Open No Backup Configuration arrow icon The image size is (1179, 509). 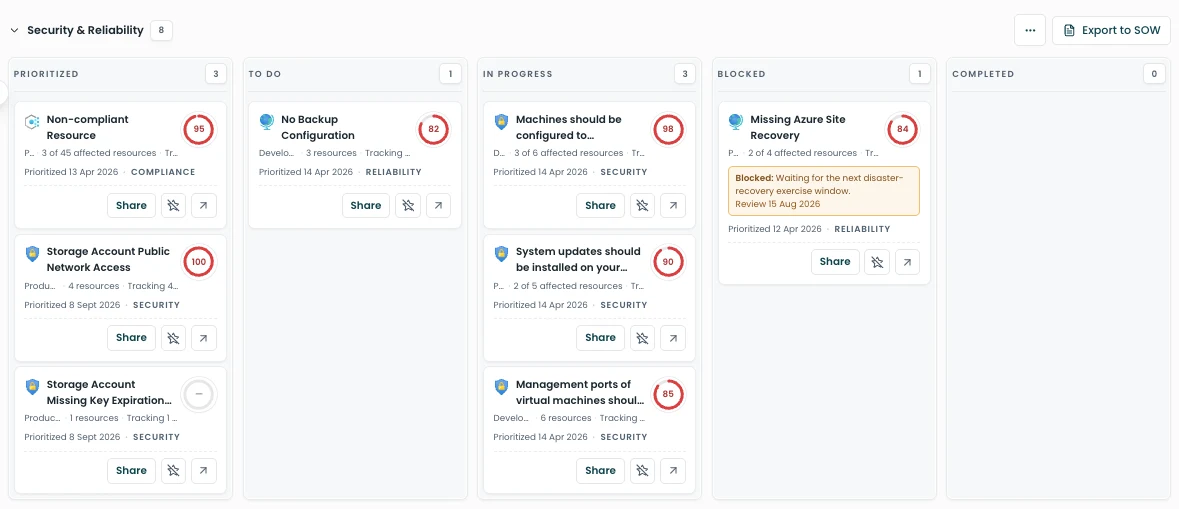pyautogui.click(x=438, y=205)
